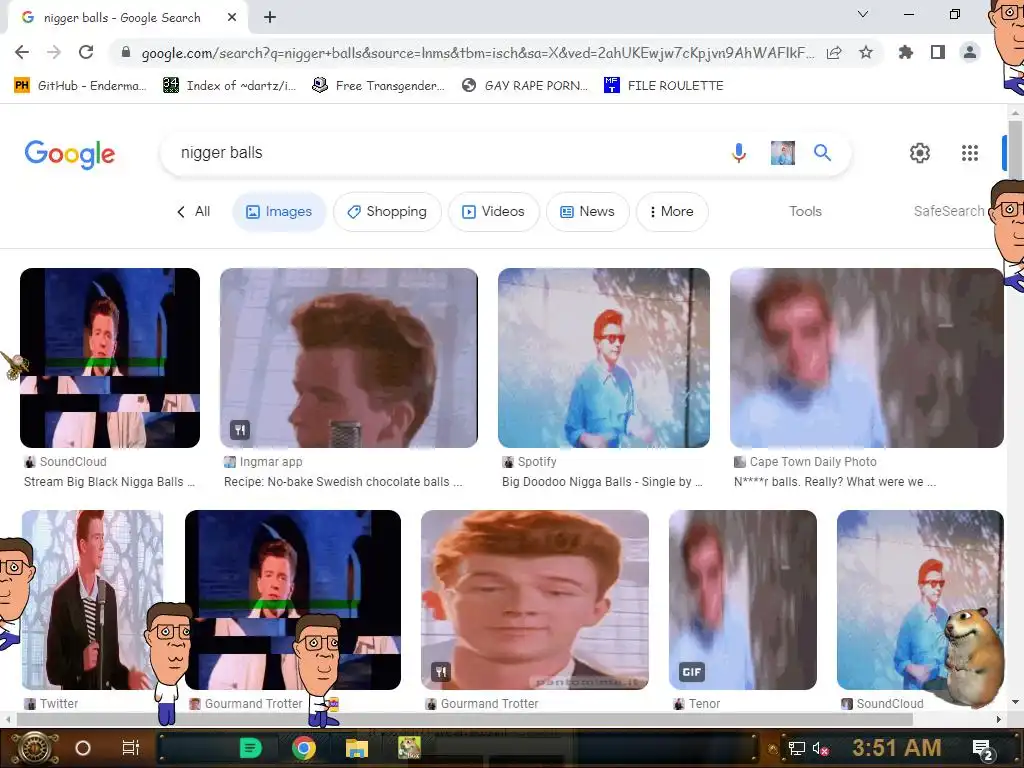Open the Spotify image result
The width and height of the screenshot is (1024, 768).
click(x=603, y=358)
